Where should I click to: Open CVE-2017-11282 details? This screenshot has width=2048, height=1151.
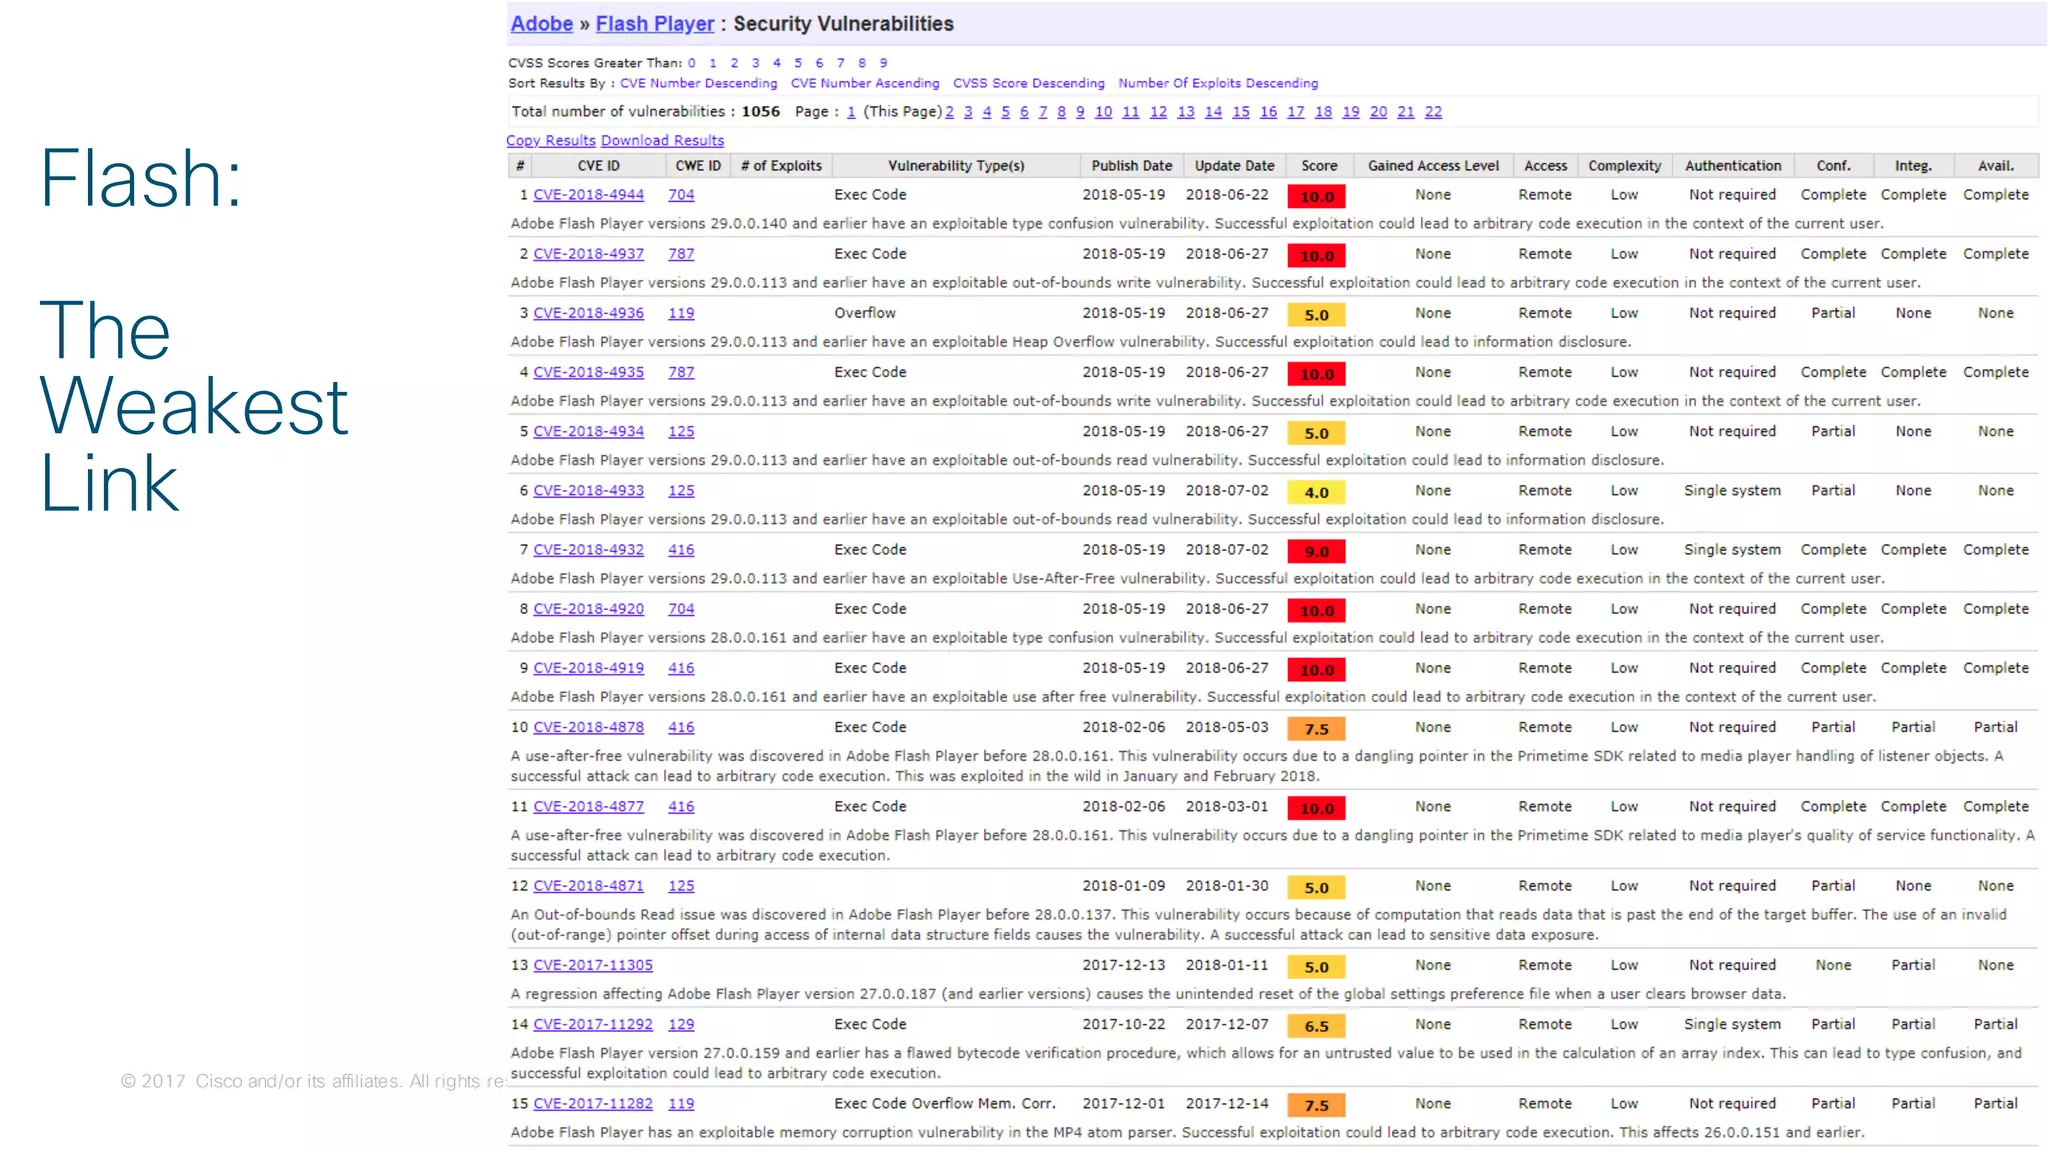coord(593,1104)
